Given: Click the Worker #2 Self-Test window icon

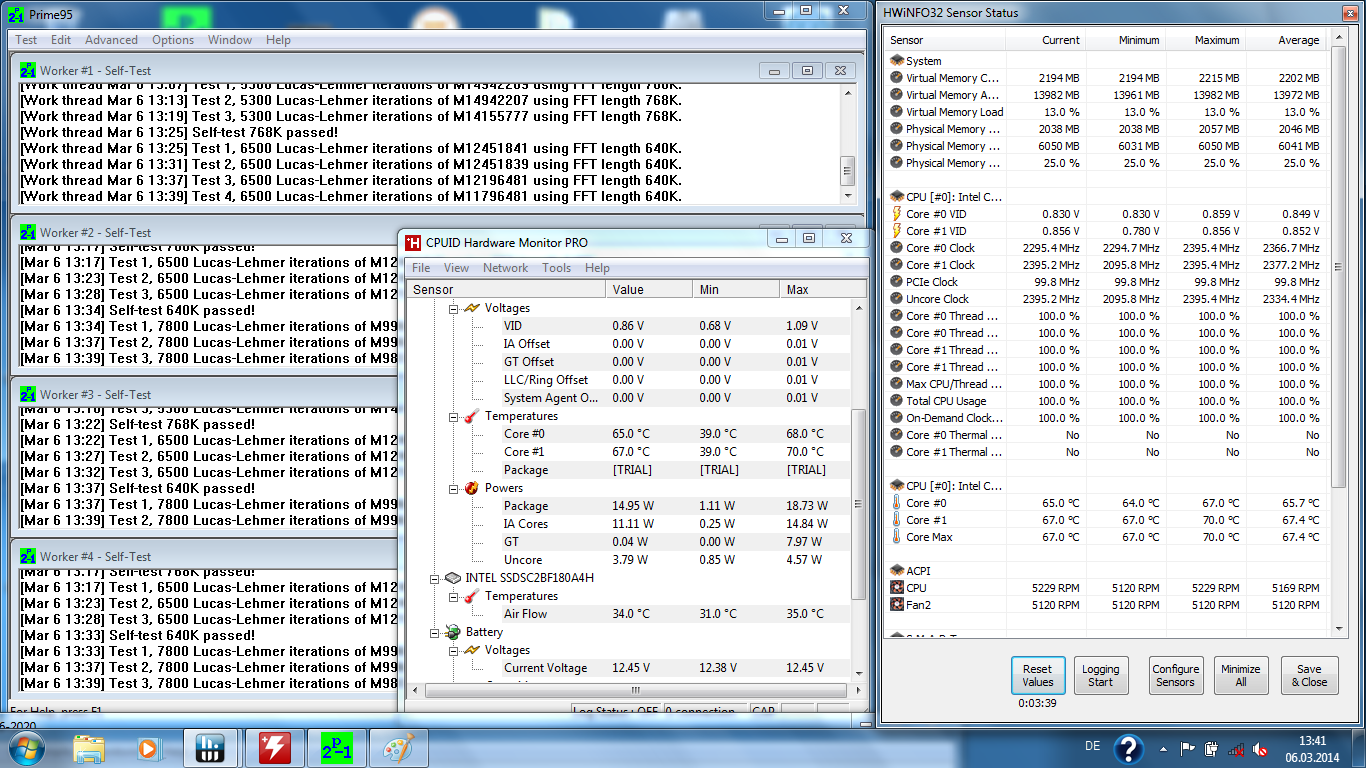Looking at the screenshot, I should click(x=28, y=232).
